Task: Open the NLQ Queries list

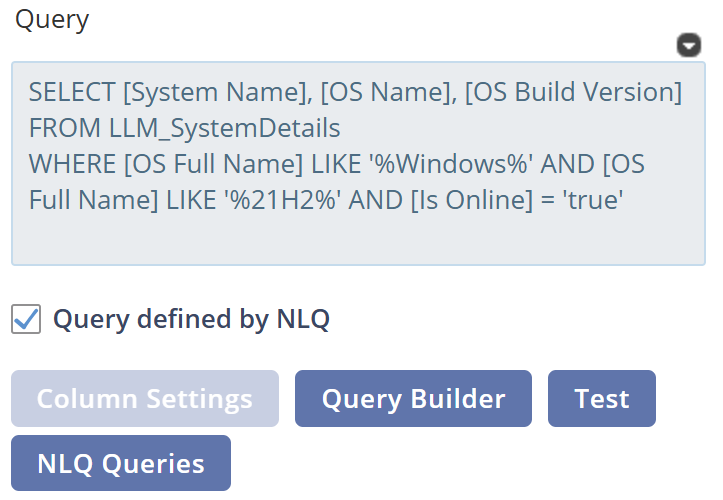Action: point(121,463)
